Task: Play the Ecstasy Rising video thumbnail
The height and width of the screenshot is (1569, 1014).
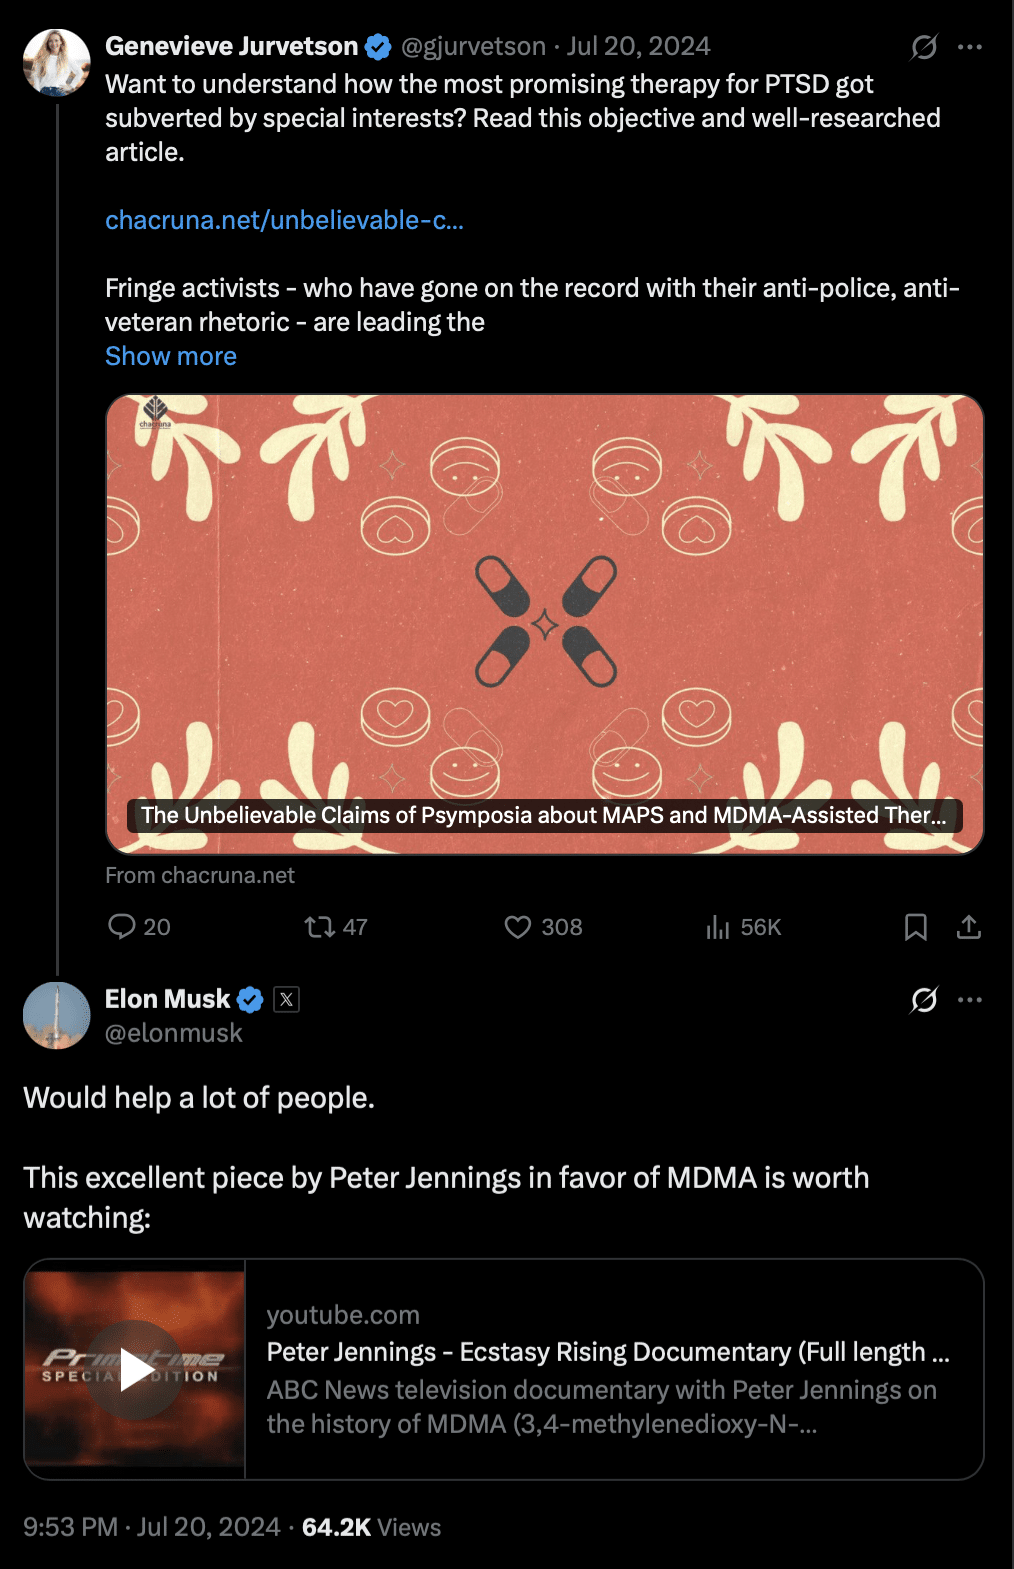Action: pyautogui.click(x=135, y=1369)
